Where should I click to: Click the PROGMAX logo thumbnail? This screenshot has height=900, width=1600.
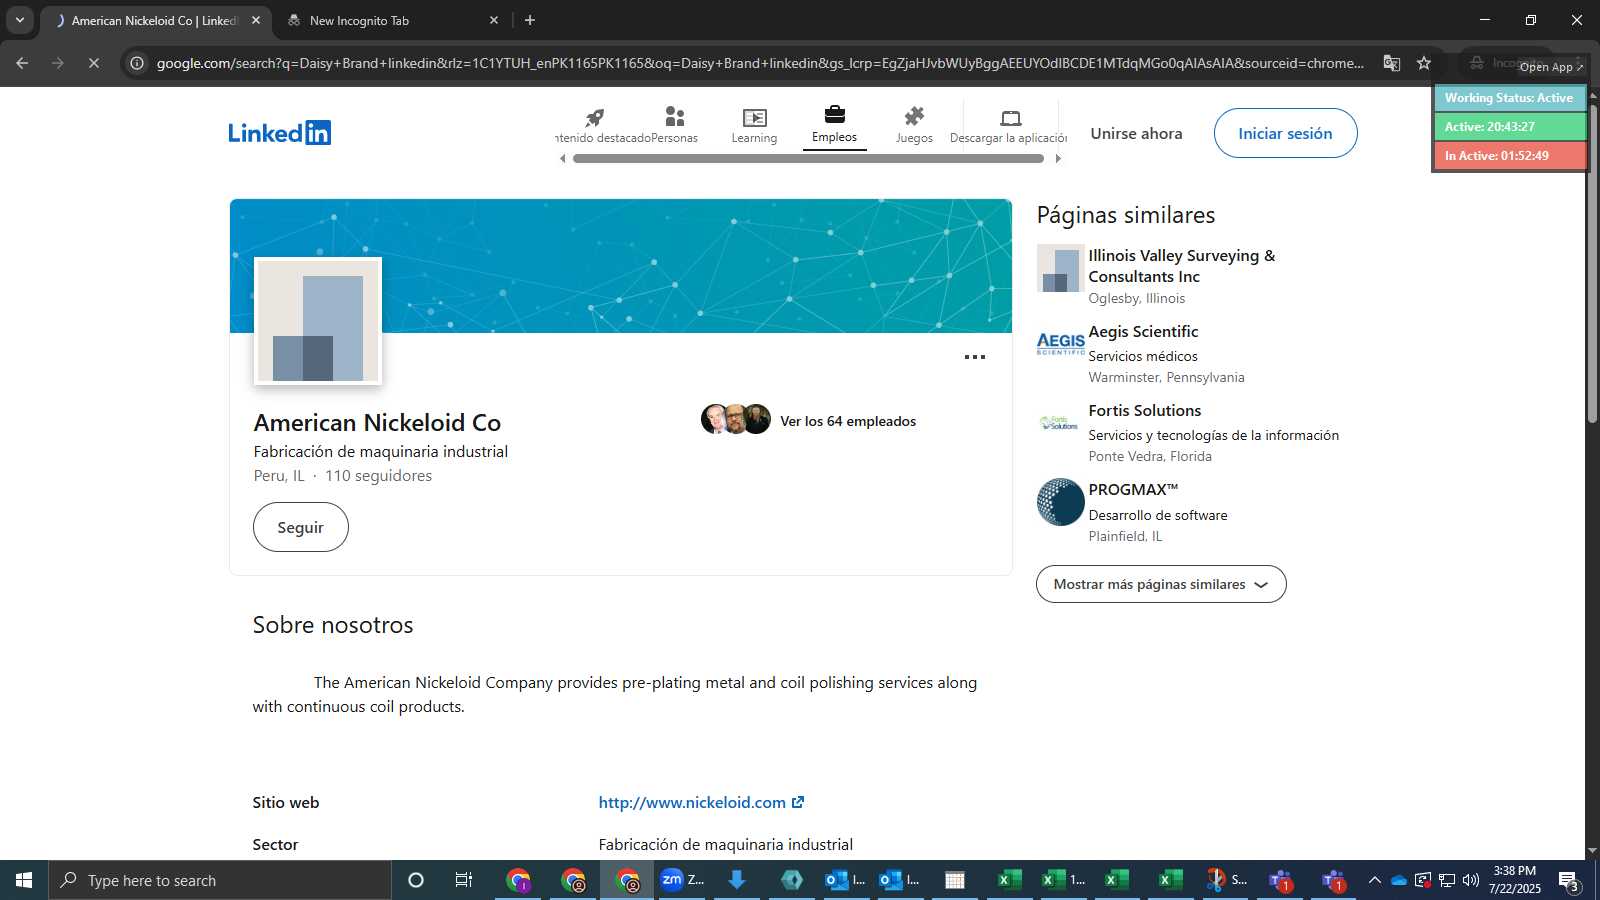1061,502
